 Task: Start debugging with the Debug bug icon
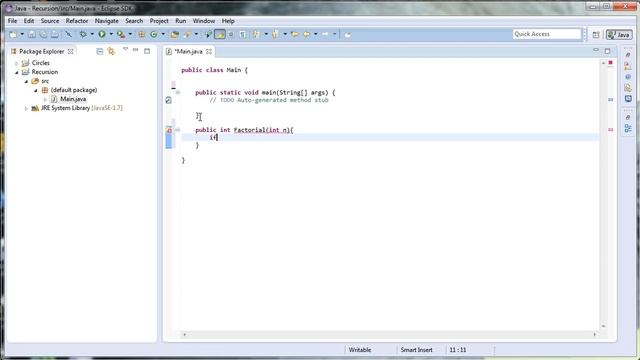click(x=83, y=35)
